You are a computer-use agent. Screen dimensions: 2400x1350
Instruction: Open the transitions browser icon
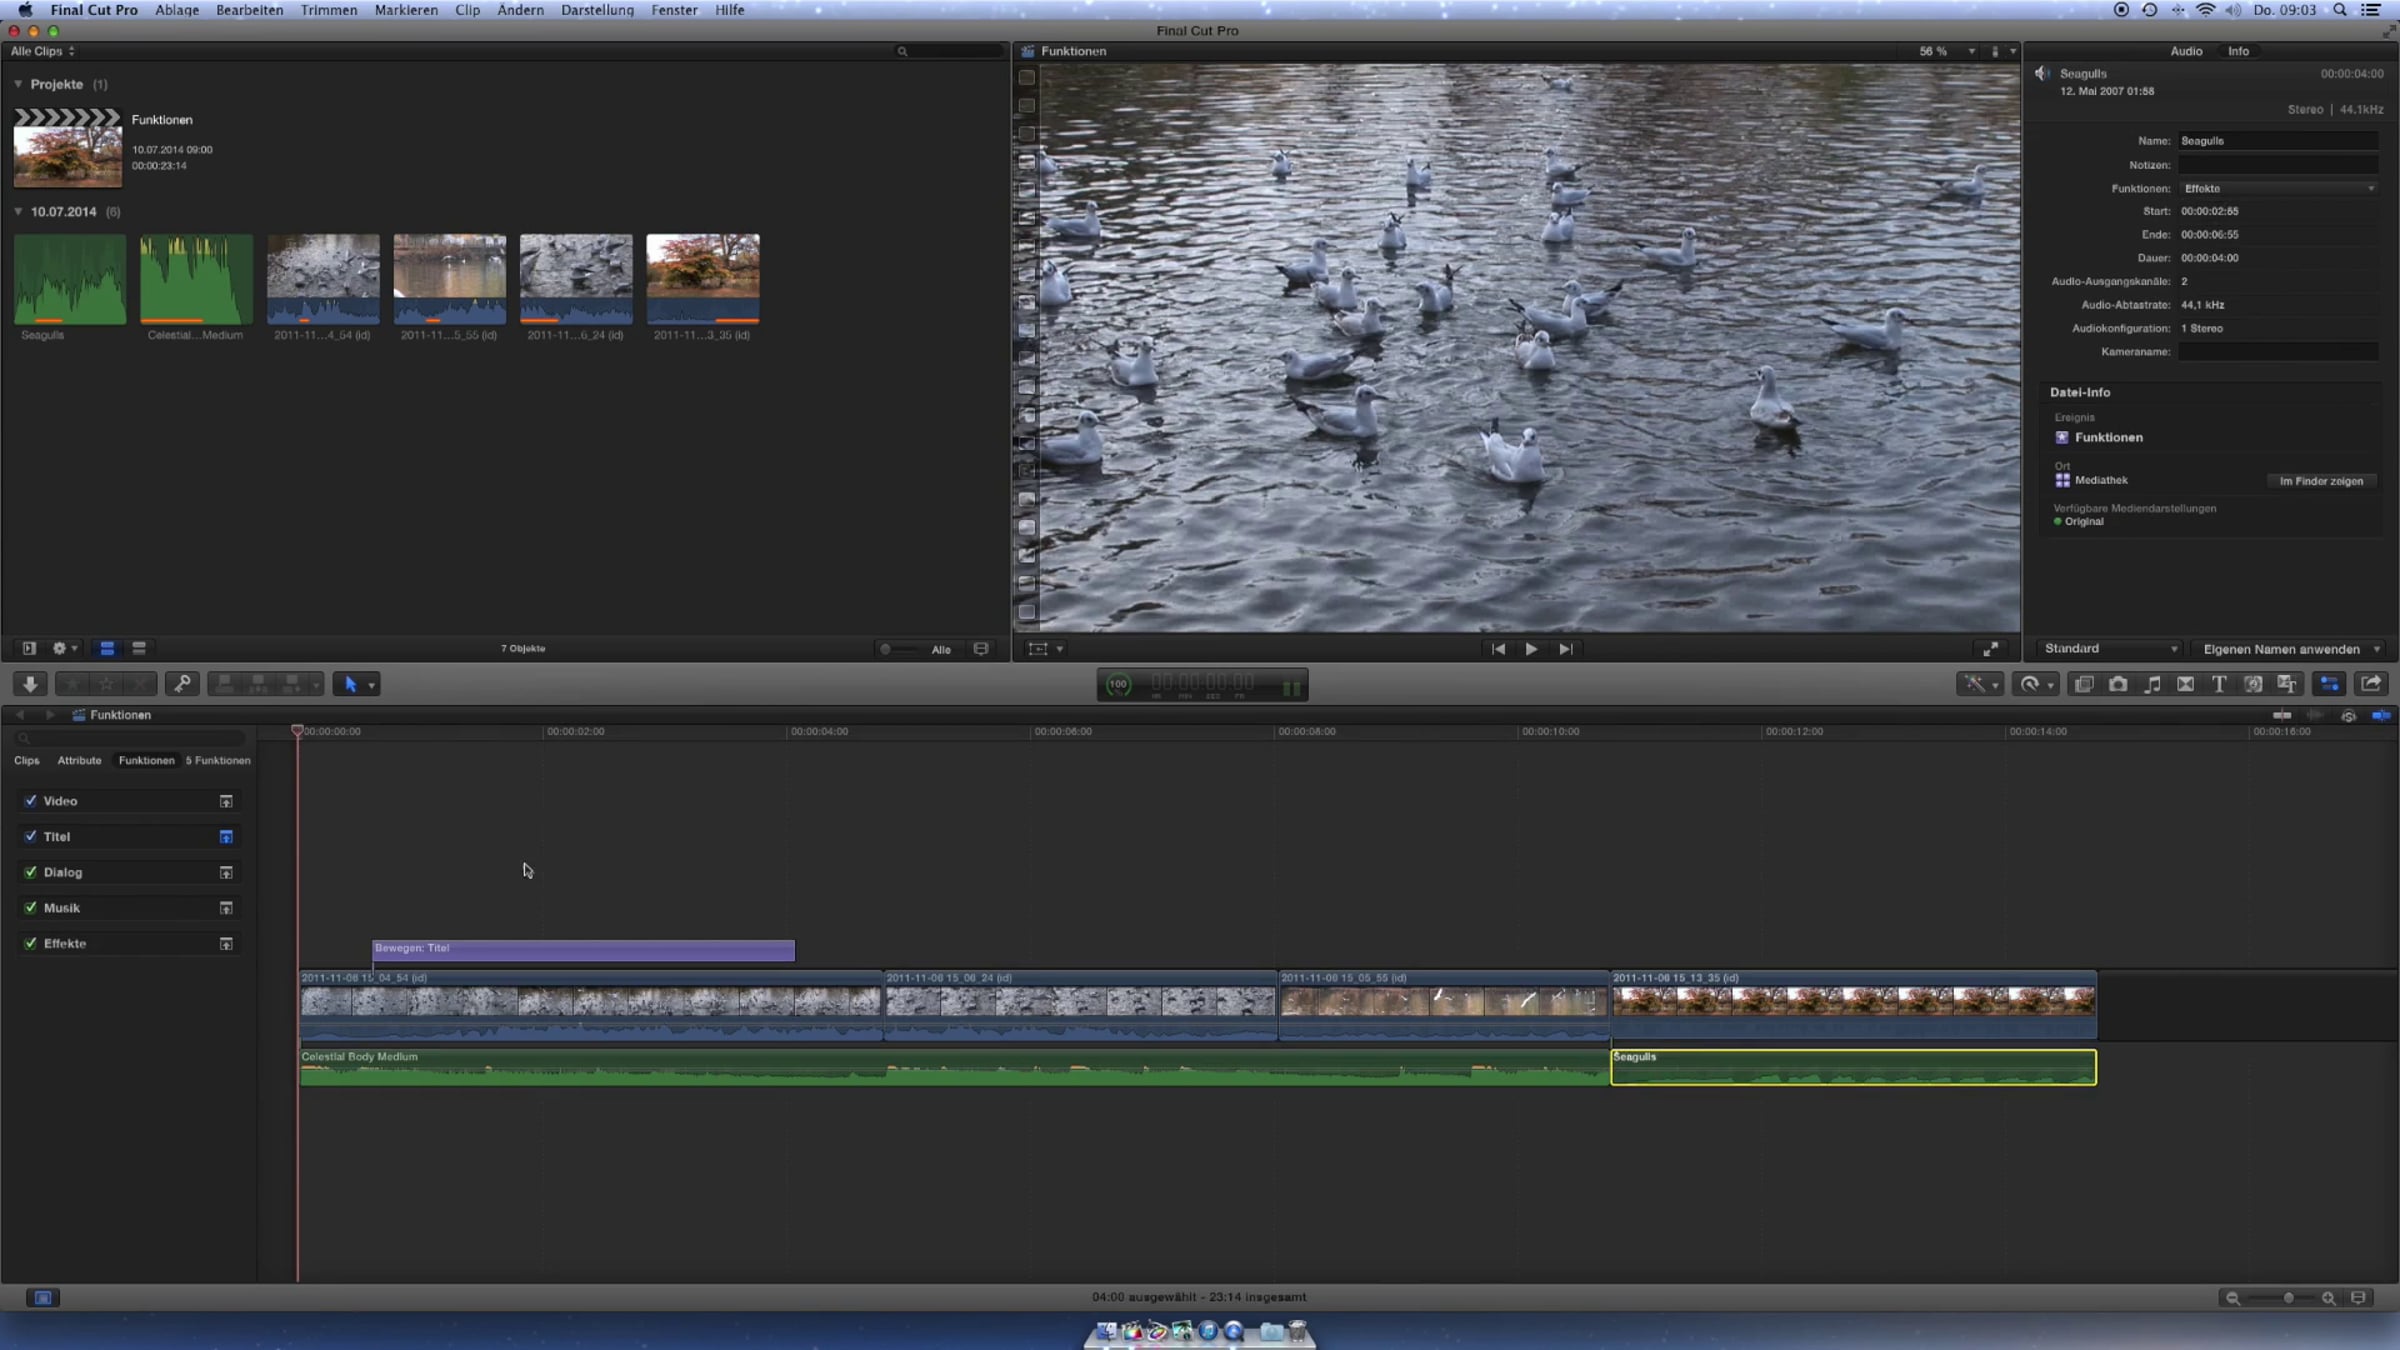point(2186,684)
